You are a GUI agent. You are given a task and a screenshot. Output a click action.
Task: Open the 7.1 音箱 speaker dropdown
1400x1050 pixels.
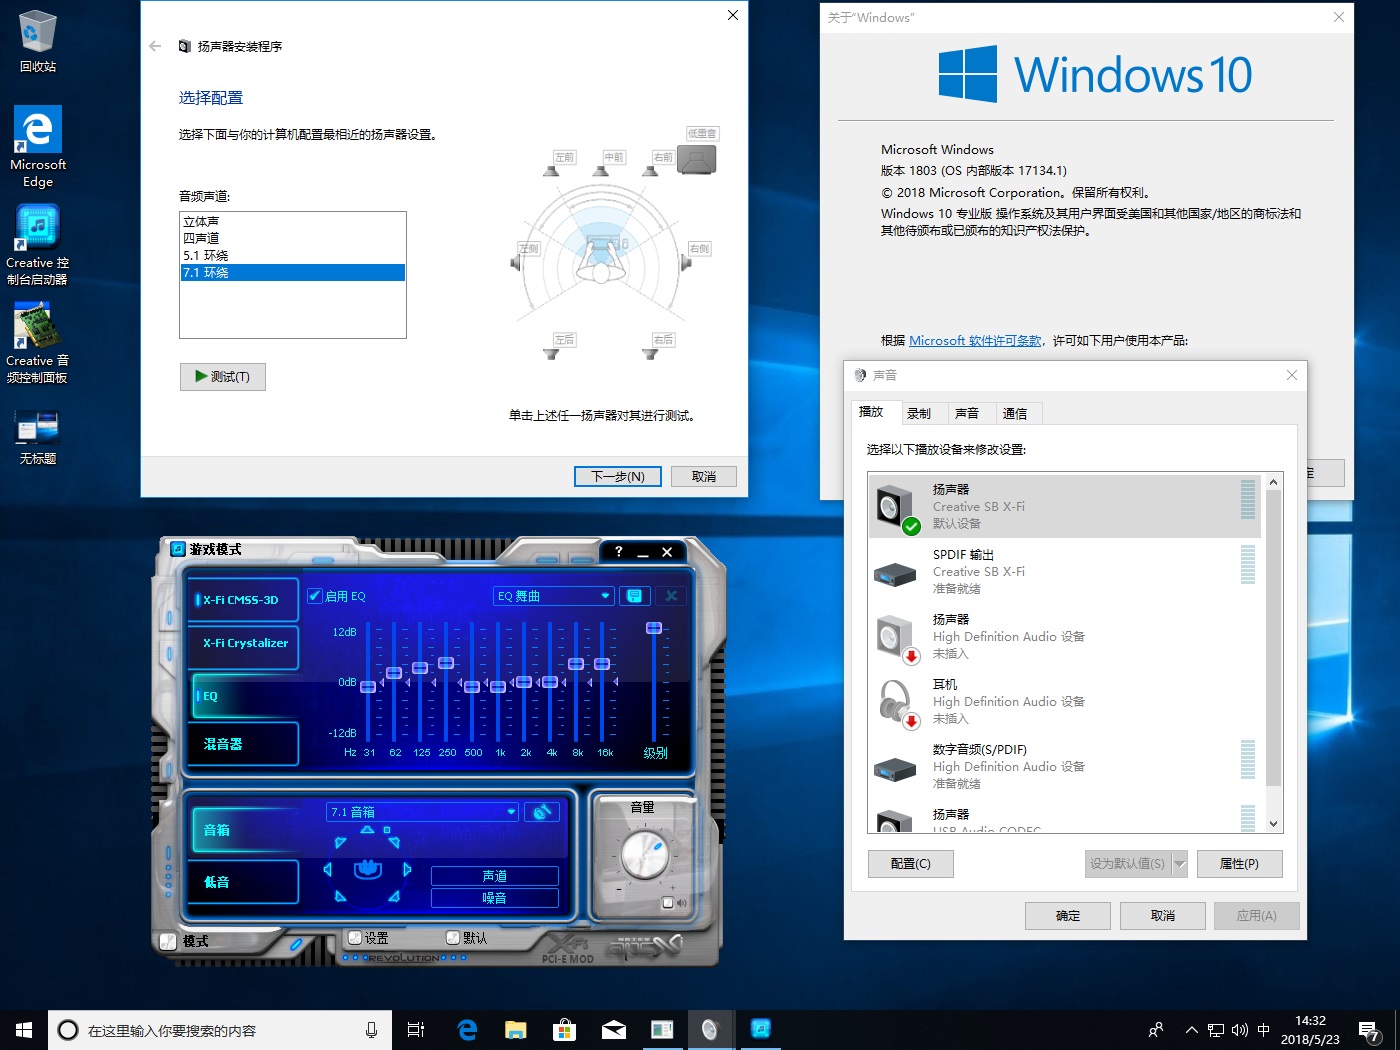(423, 812)
